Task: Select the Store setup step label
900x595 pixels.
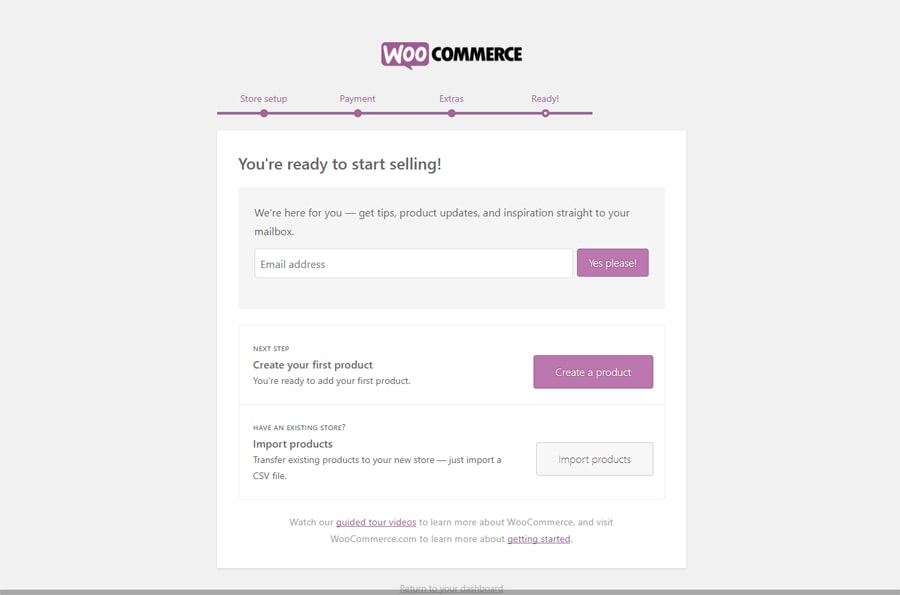Action: pos(263,99)
